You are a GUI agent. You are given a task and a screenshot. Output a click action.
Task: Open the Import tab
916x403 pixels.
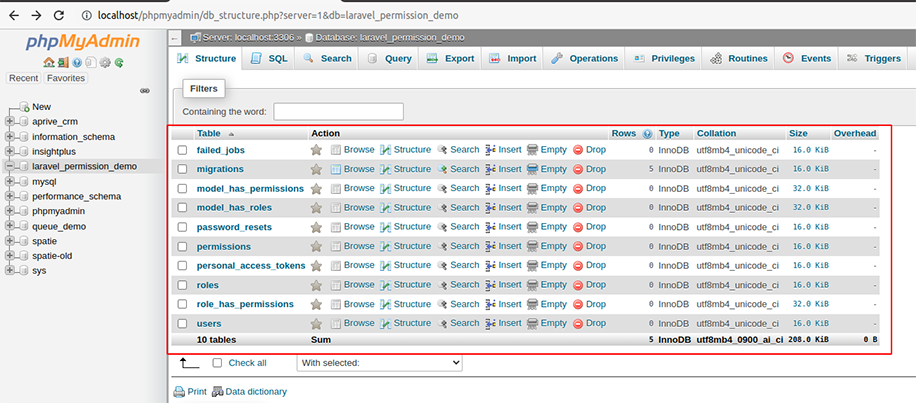click(x=512, y=58)
